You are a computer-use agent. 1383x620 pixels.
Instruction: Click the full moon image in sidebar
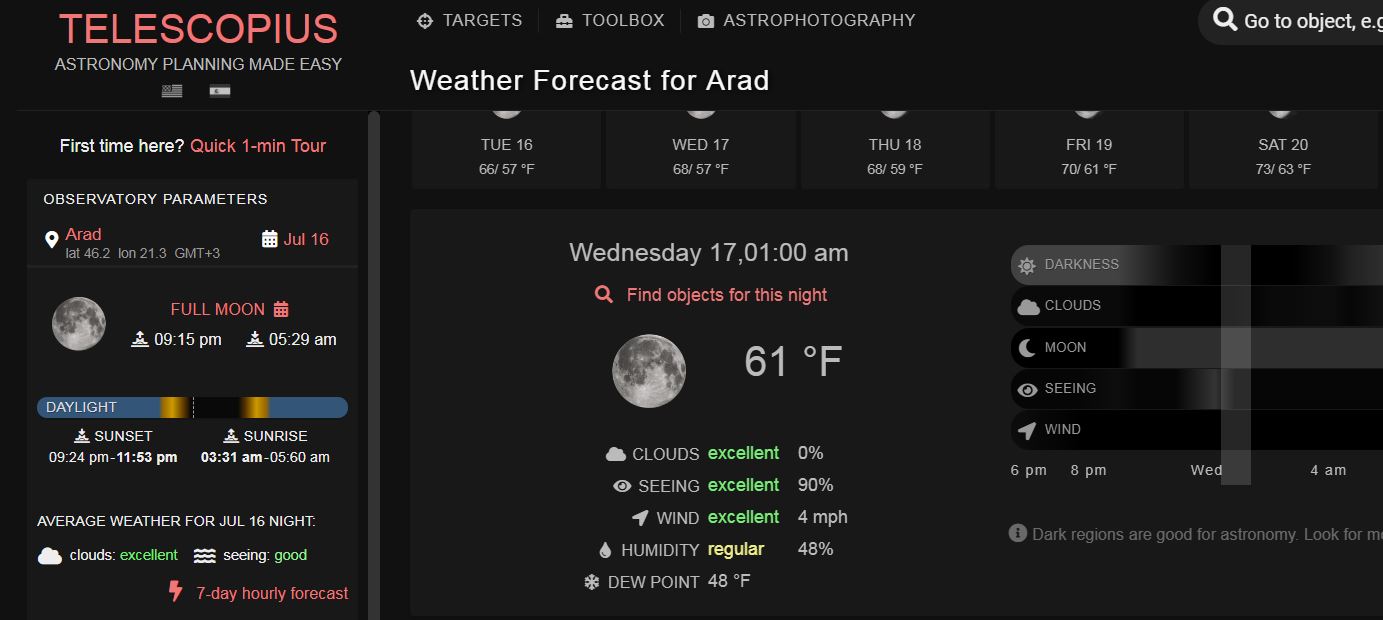click(x=79, y=324)
